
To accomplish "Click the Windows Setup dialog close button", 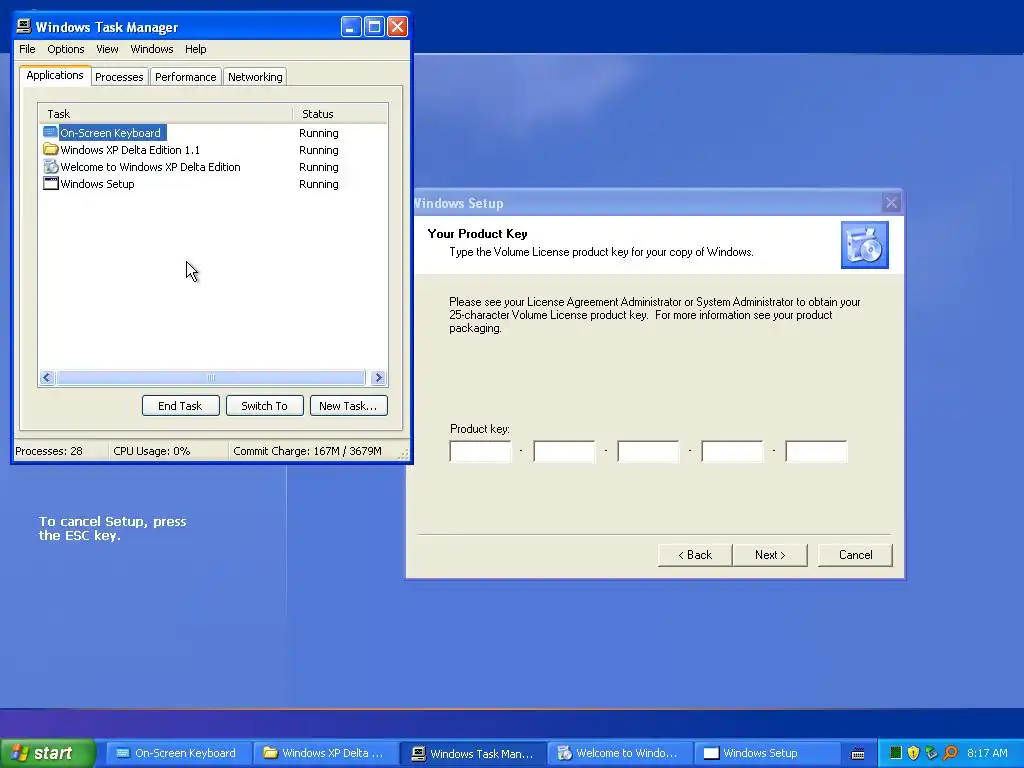I will (891, 202).
